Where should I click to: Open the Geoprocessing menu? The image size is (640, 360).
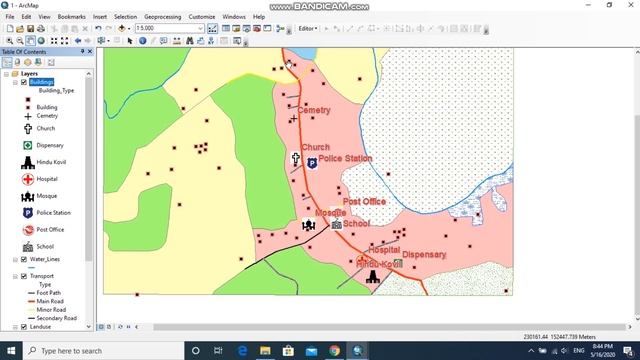tap(162, 17)
